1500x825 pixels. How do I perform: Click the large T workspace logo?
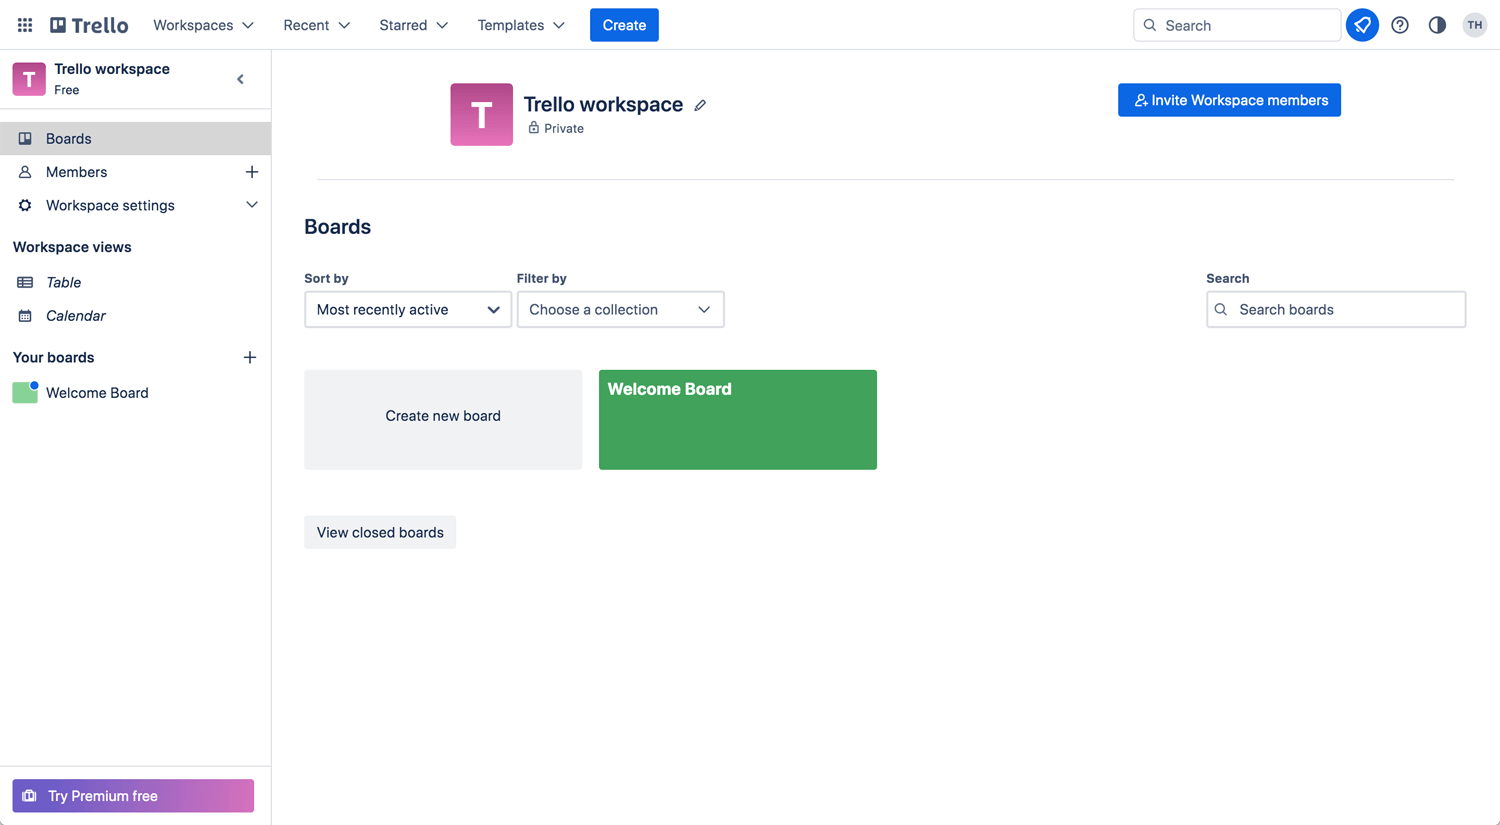tap(481, 114)
